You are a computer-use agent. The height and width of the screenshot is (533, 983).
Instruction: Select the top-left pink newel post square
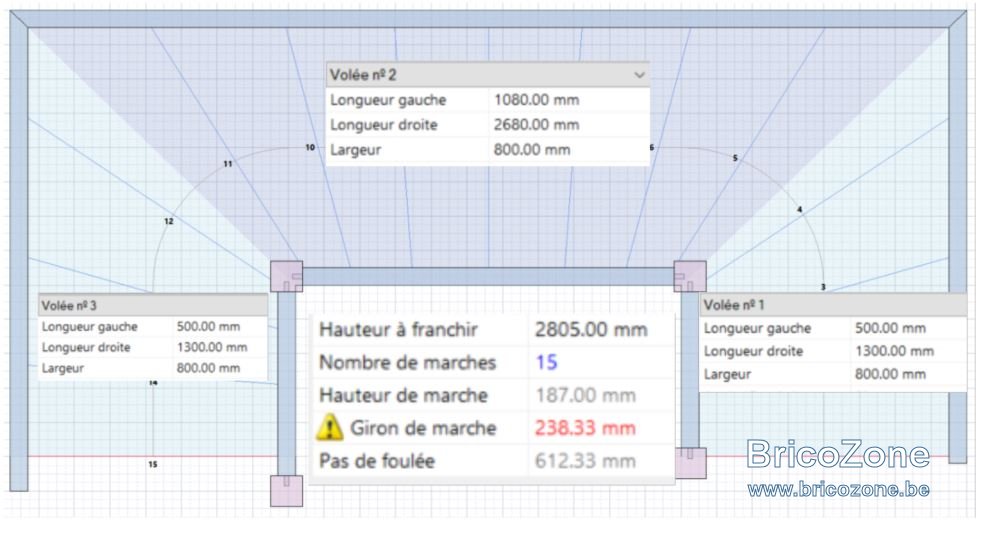(286, 276)
